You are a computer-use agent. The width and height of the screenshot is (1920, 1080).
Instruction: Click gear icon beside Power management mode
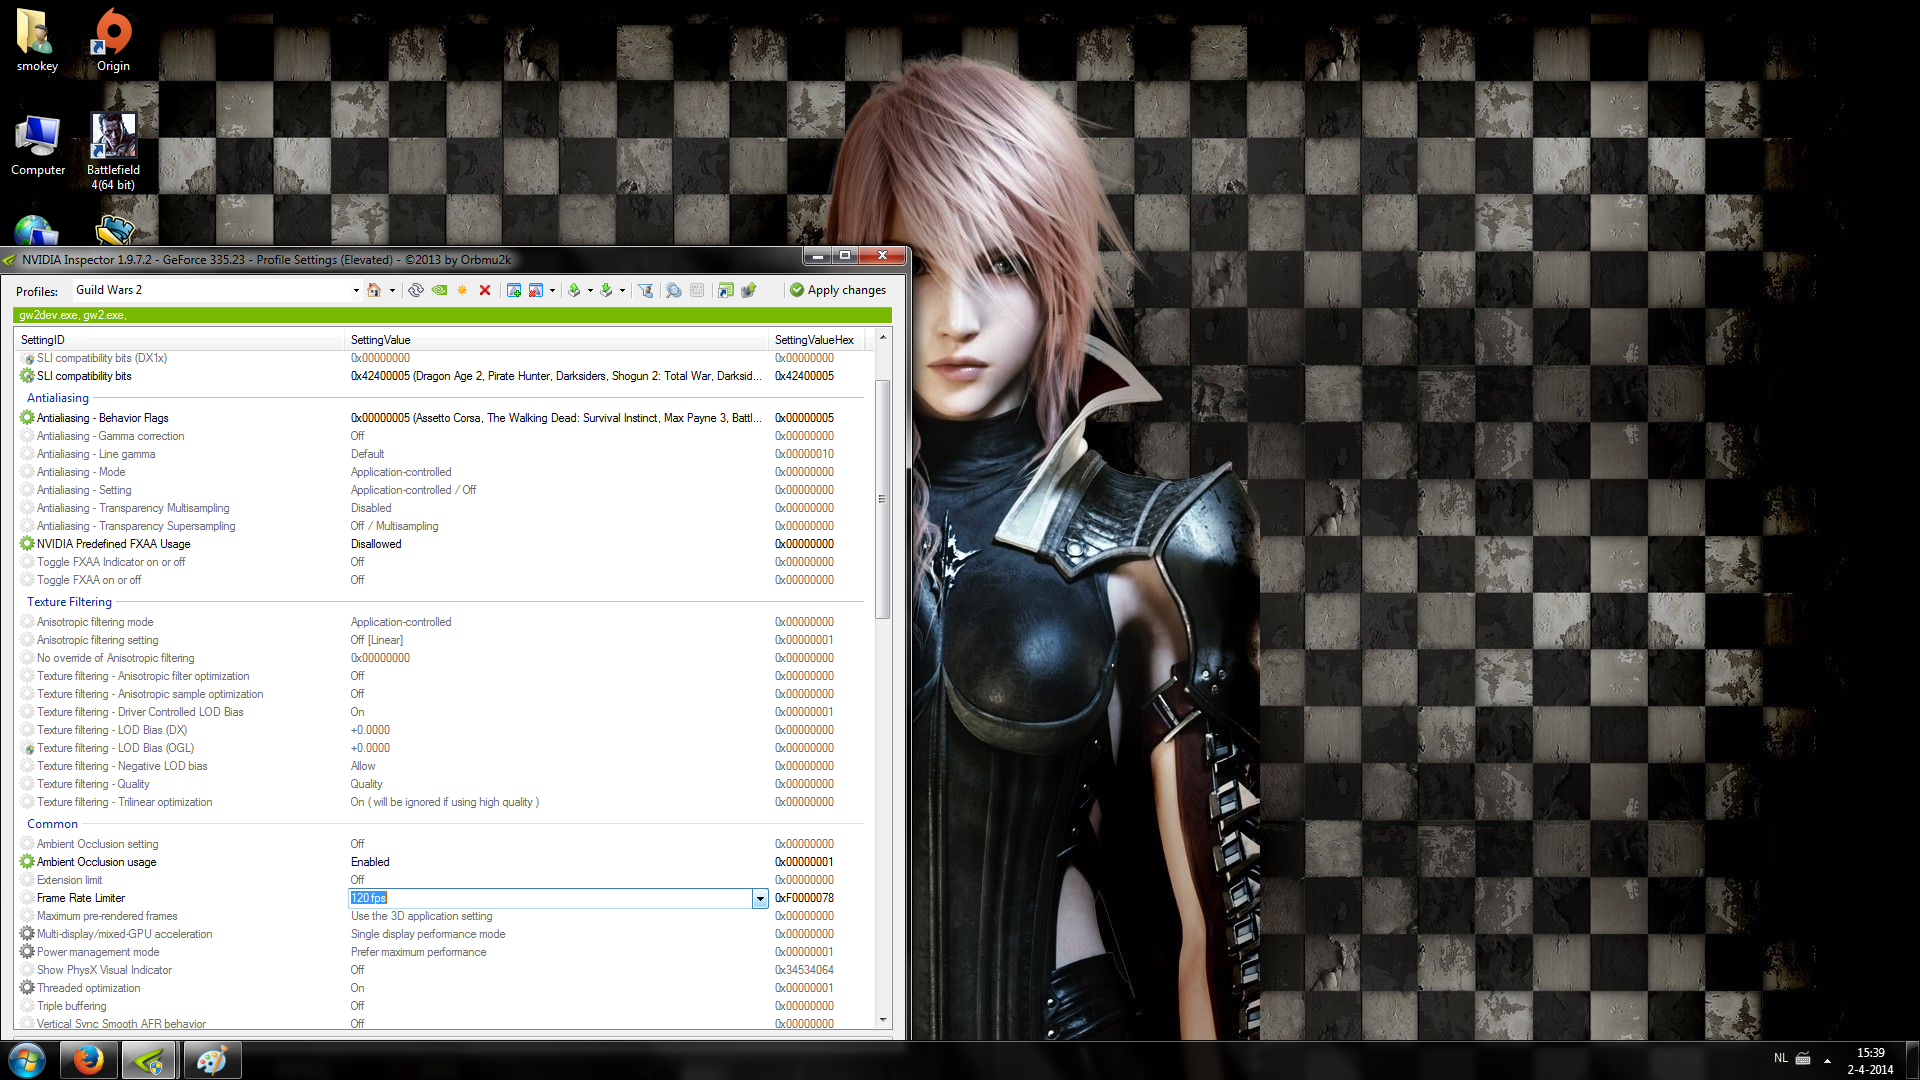27,952
